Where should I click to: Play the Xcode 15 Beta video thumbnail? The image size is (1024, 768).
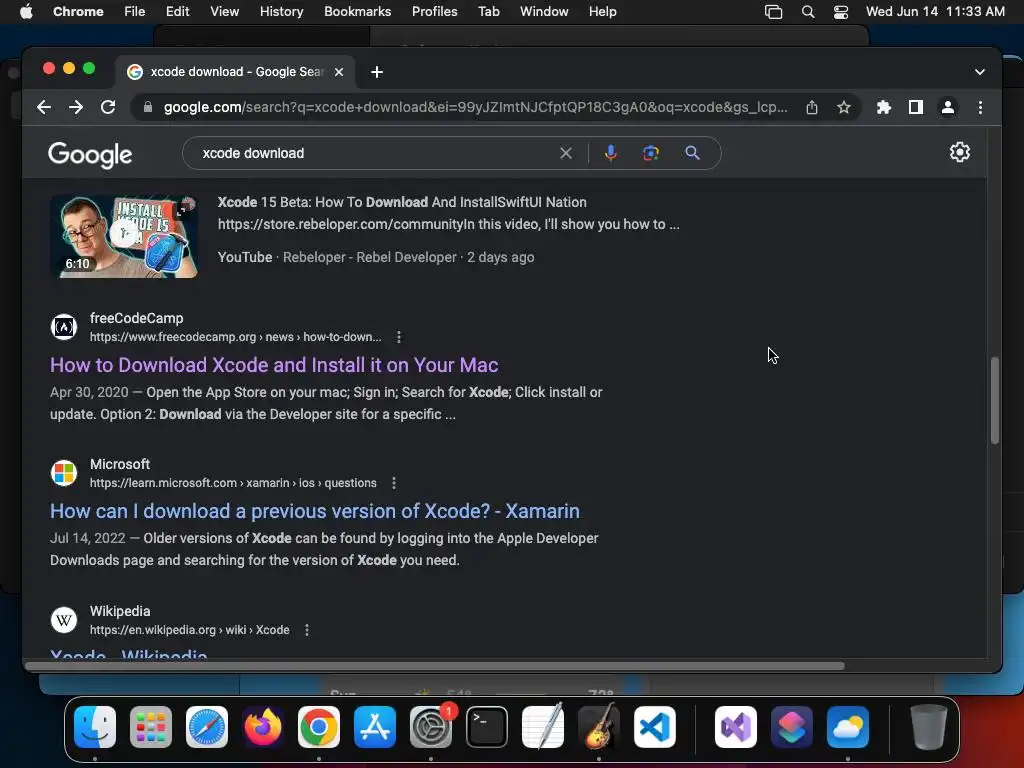[x=124, y=236]
